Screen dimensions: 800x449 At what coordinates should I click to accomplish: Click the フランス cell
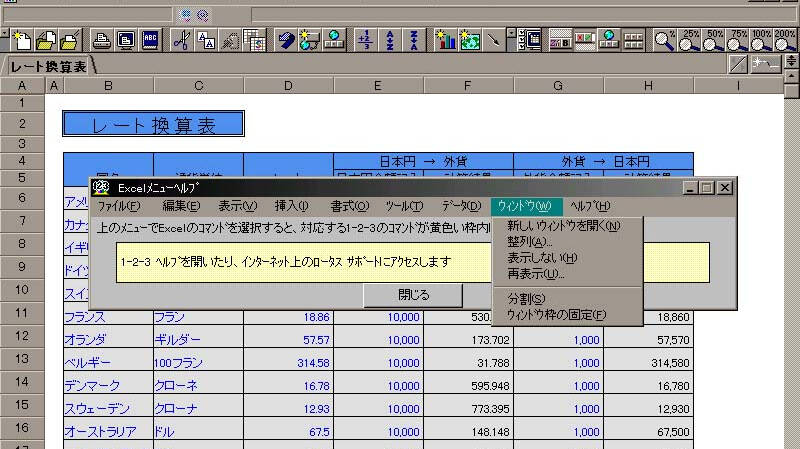(108, 317)
